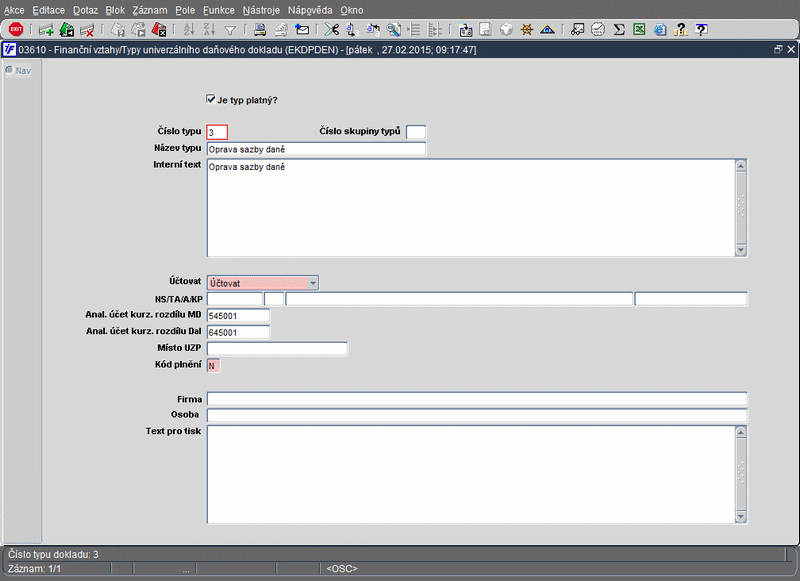Click the execute query icon
The width and height of the screenshot is (800, 581).
coord(138,30)
